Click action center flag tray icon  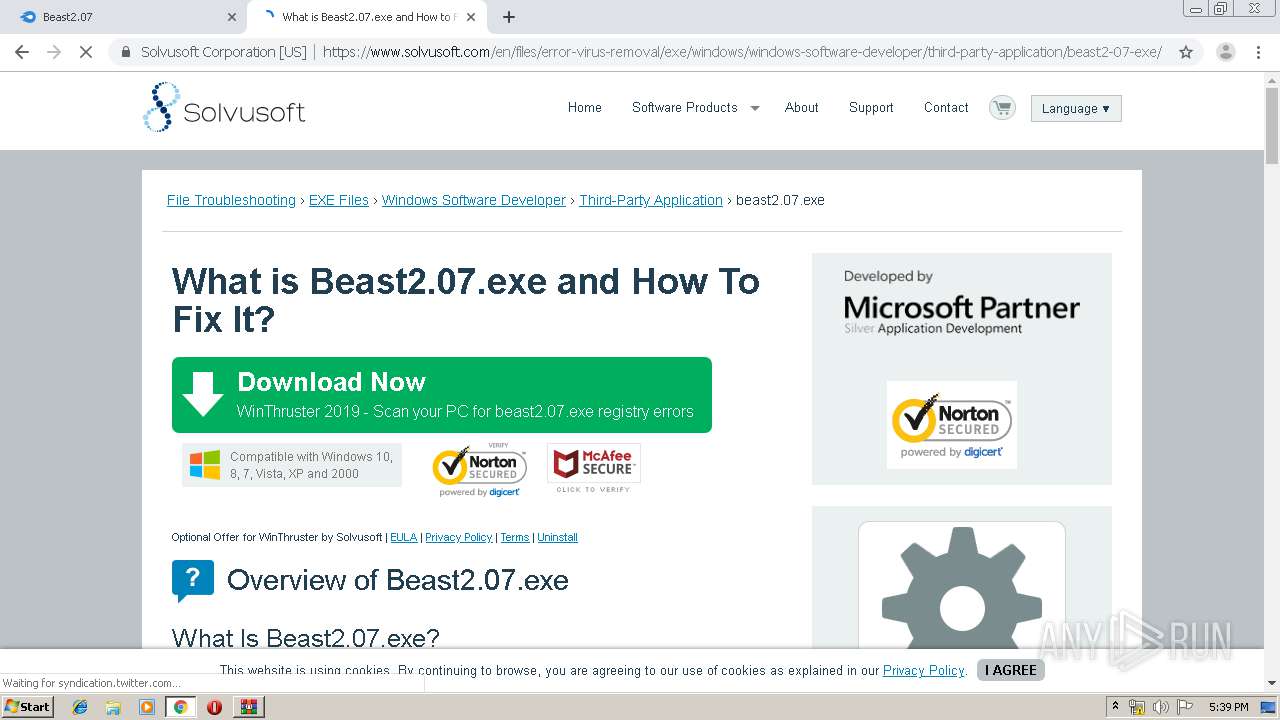tap(1185, 707)
